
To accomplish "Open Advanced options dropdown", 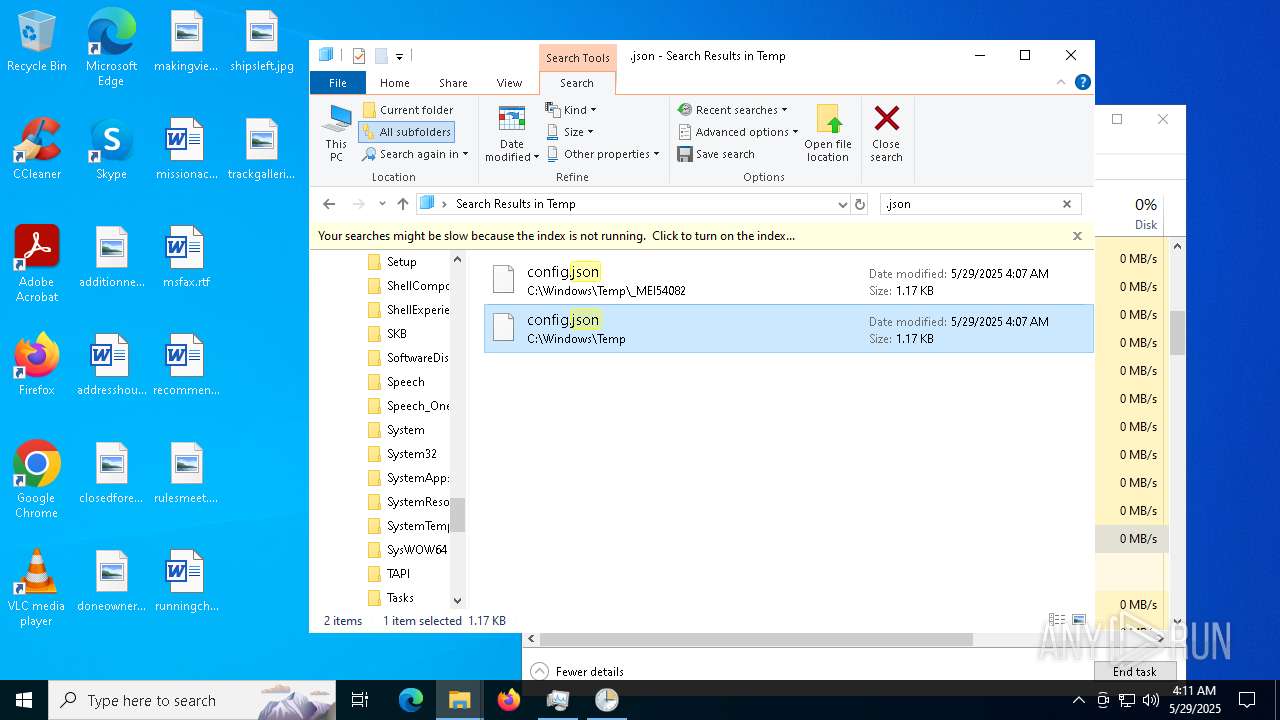I will [x=738, y=132].
